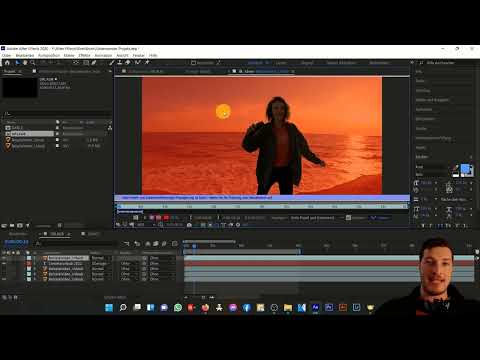
Task: Click the Project panel search field
Action: pos(57,114)
